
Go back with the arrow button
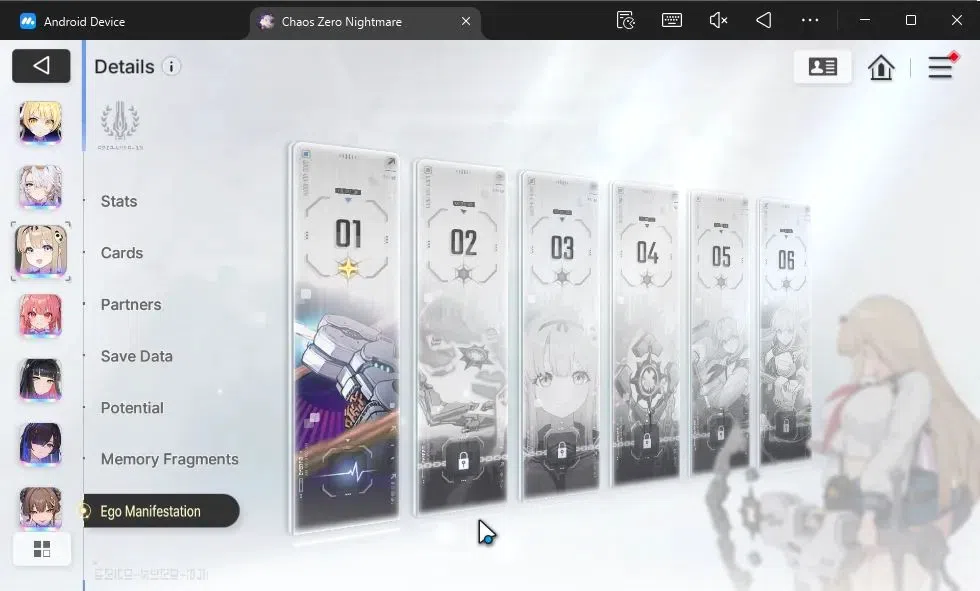[x=41, y=66]
